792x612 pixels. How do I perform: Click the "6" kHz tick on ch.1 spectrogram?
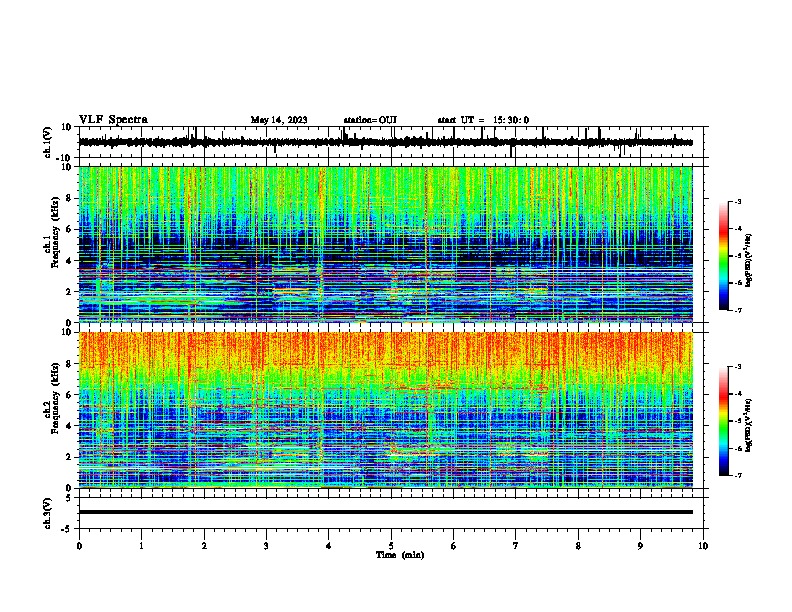tap(69, 229)
